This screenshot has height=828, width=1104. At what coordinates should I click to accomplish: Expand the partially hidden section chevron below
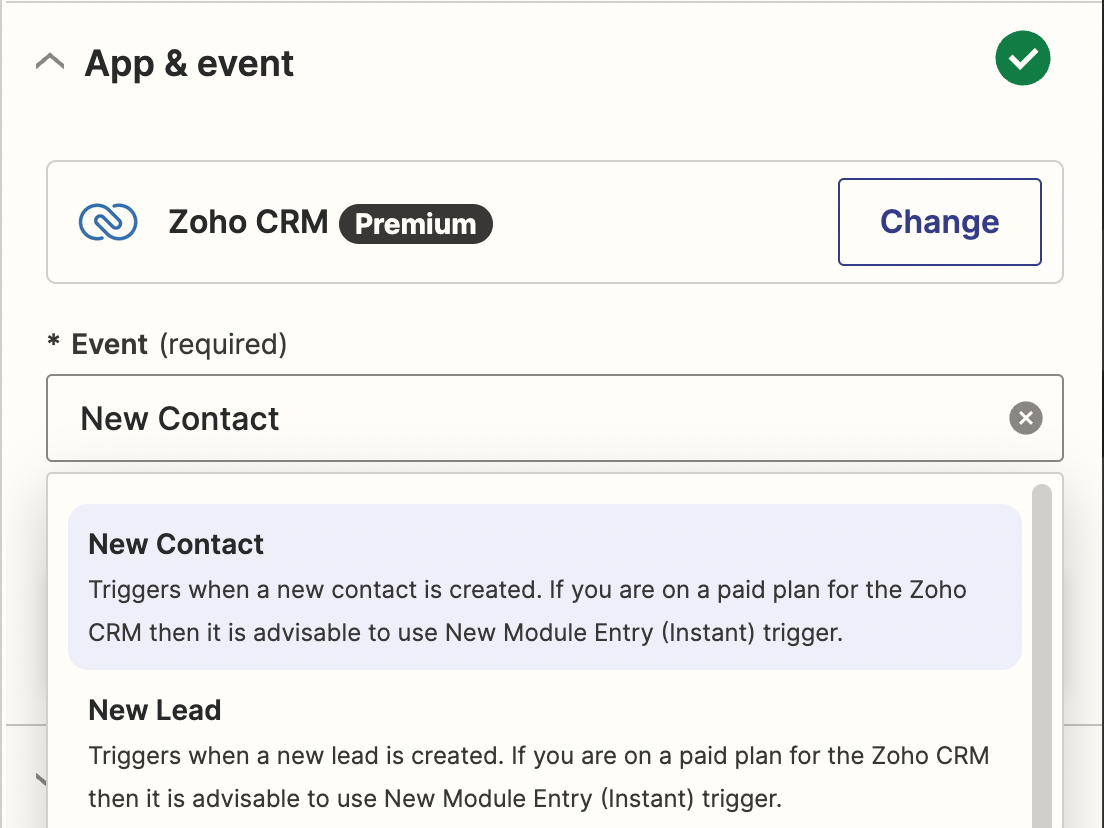tap(40, 778)
